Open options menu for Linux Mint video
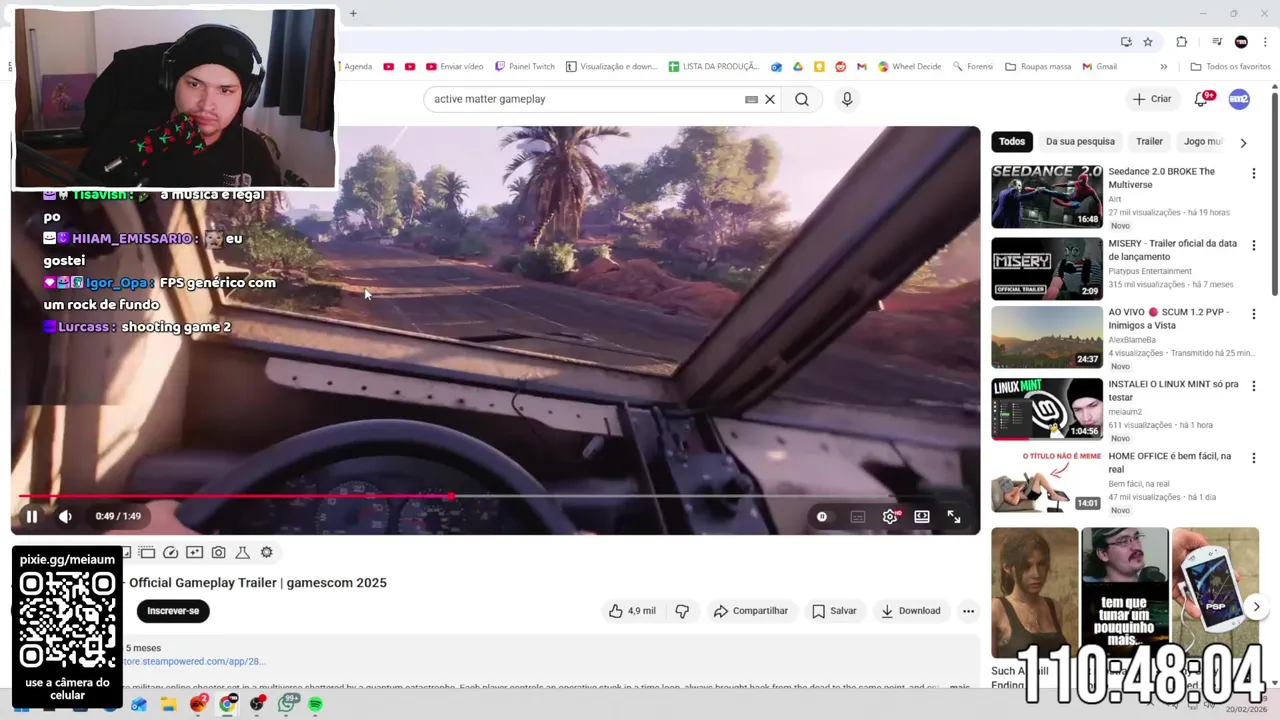Image resolution: width=1280 pixels, height=720 pixels. point(1253,386)
